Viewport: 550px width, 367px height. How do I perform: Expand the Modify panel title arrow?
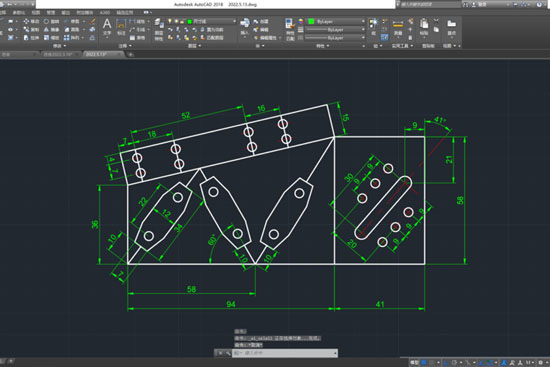65,46
